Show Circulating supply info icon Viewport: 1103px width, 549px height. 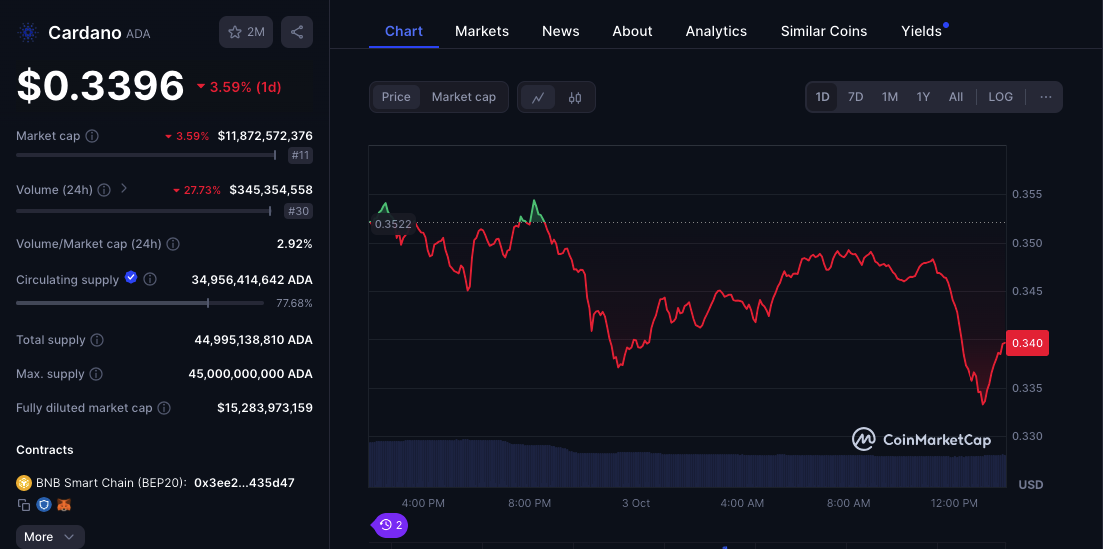(x=150, y=280)
